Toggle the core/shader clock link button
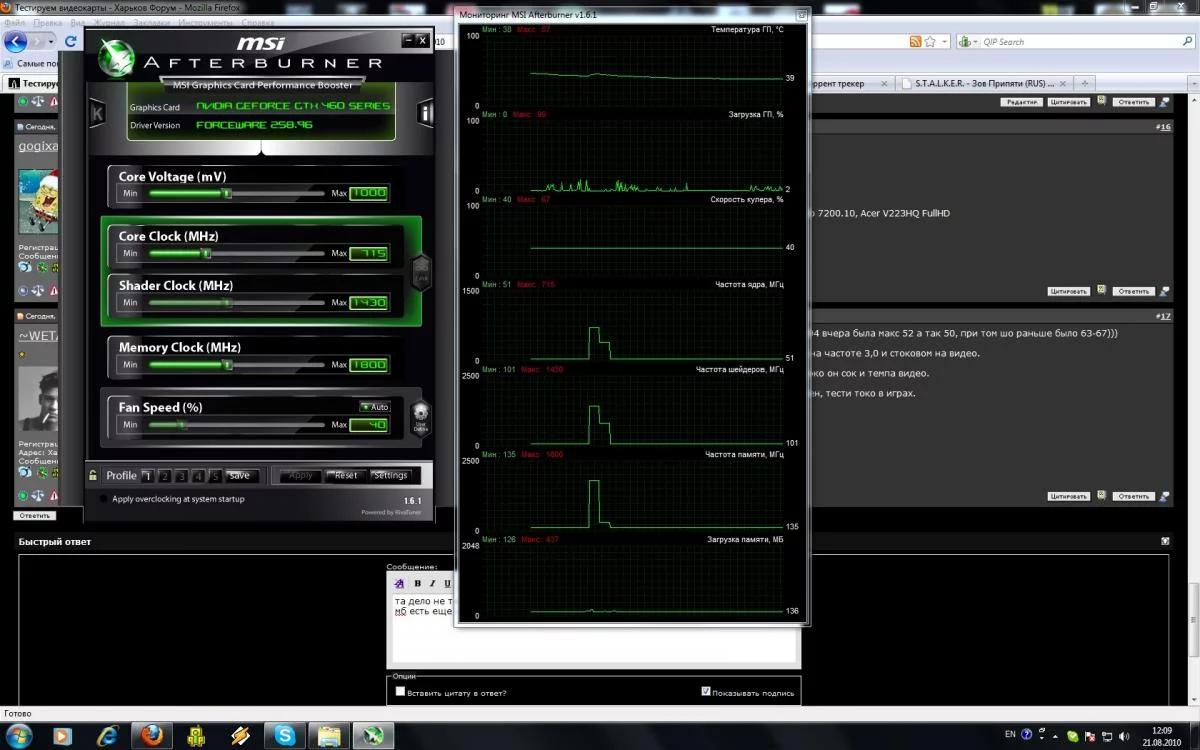The width and height of the screenshot is (1200, 750). click(421, 270)
